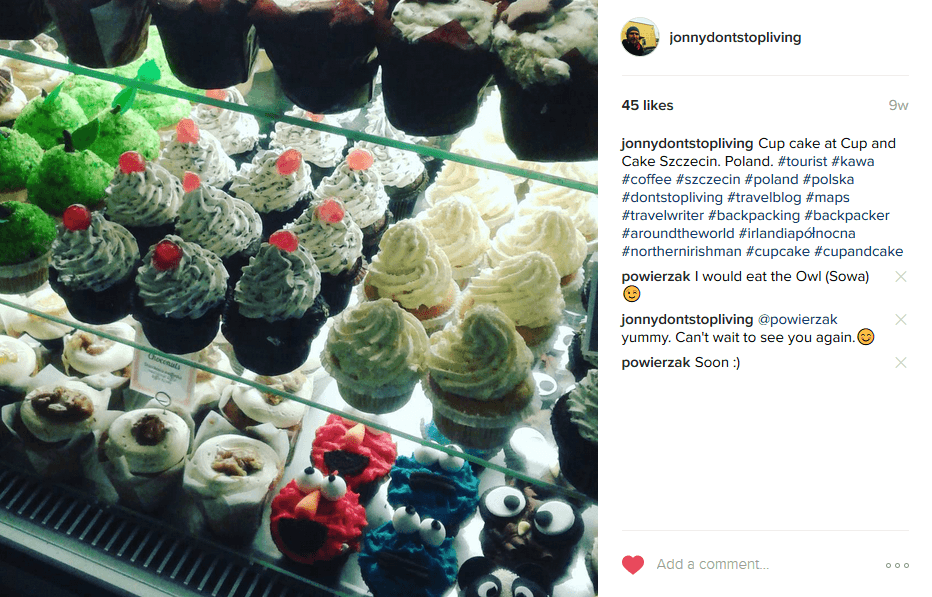Delete the 'I would eat the Owl' comment
This screenshot has width=932, height=597.
point(900,276)
